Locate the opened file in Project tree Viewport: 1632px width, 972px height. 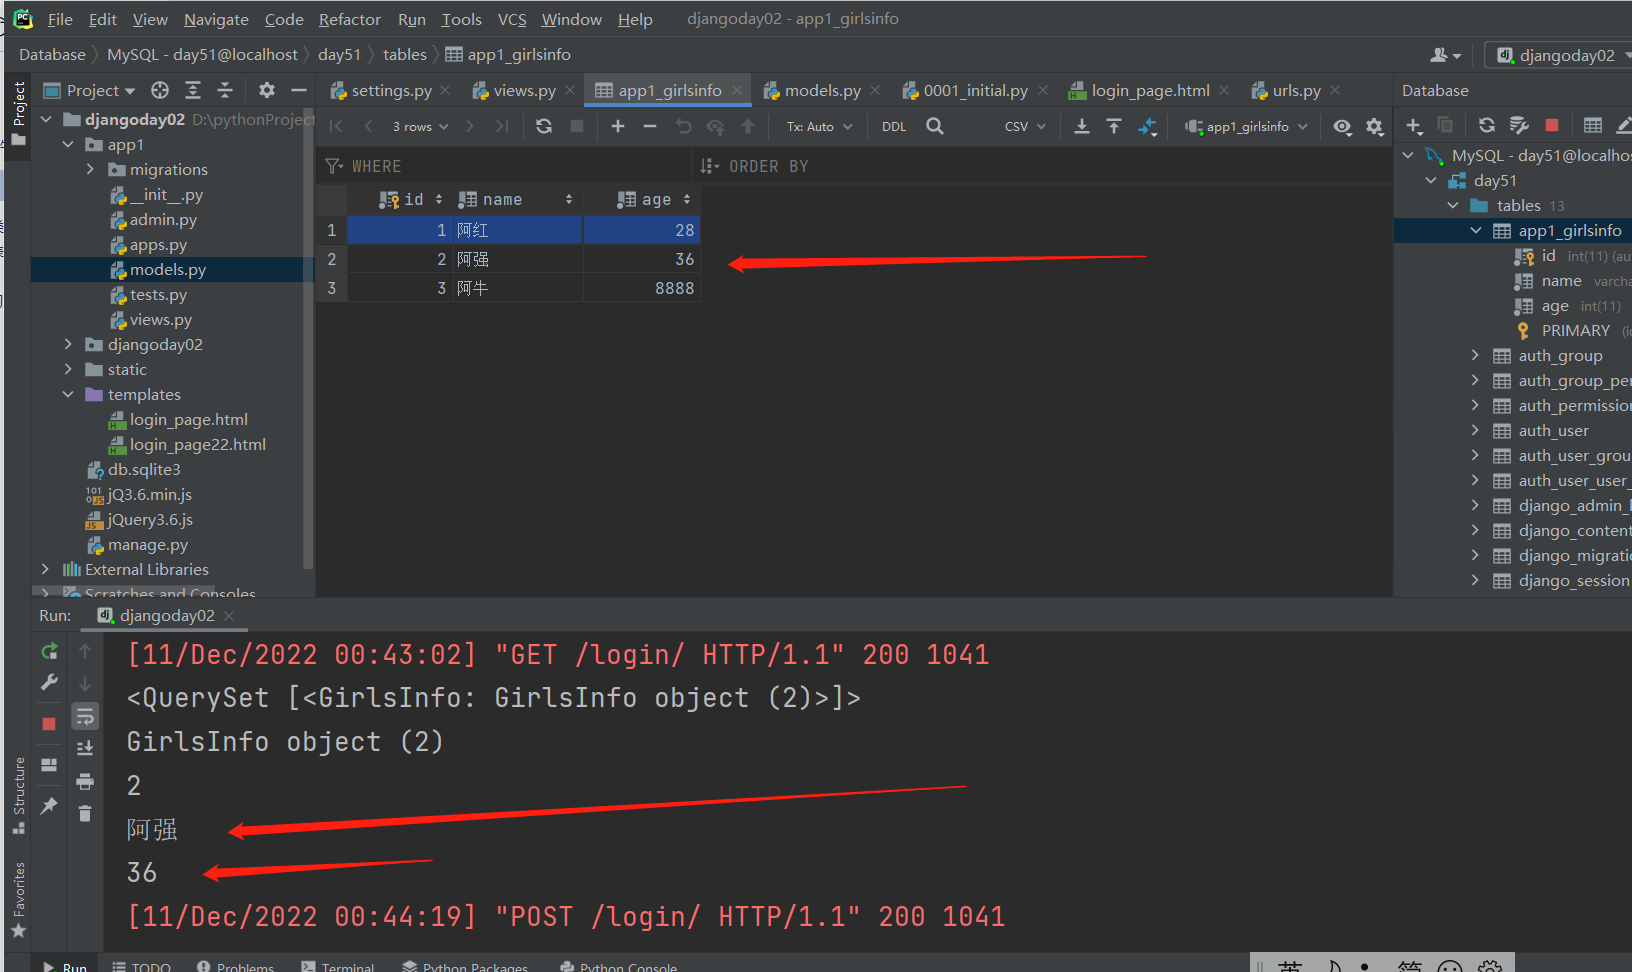tap(160, 91)
